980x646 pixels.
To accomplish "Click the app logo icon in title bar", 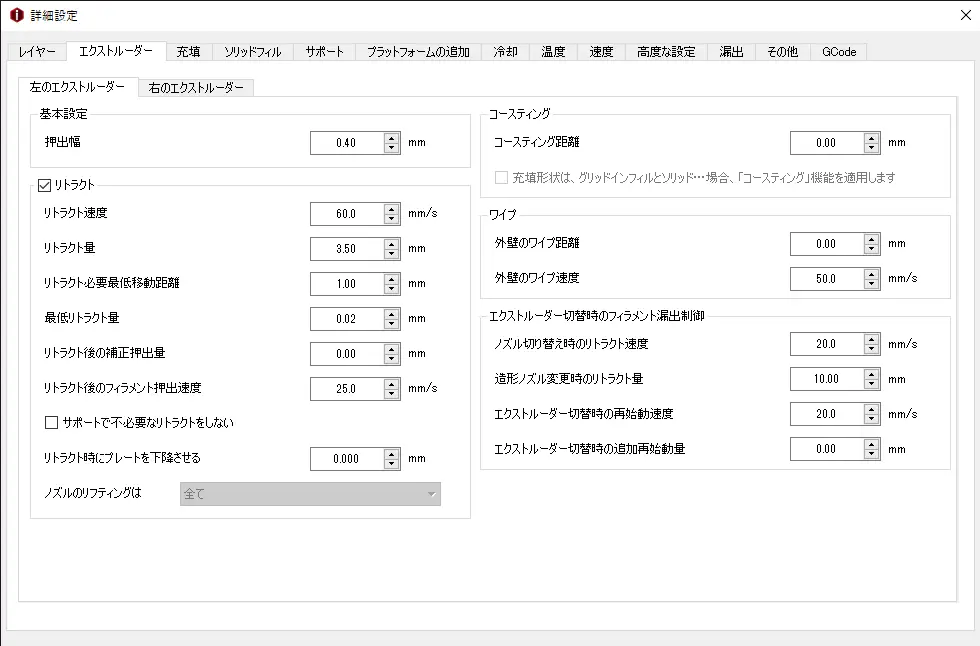I will click(16, 15).
